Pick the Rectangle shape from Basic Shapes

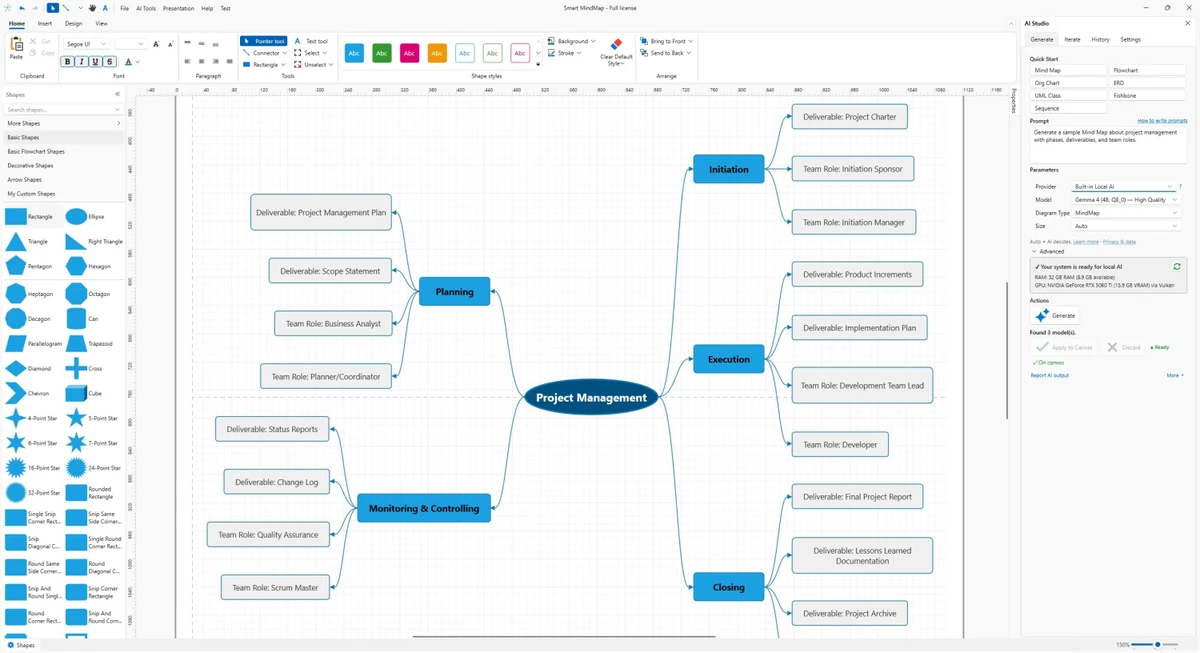pos(32,216)
